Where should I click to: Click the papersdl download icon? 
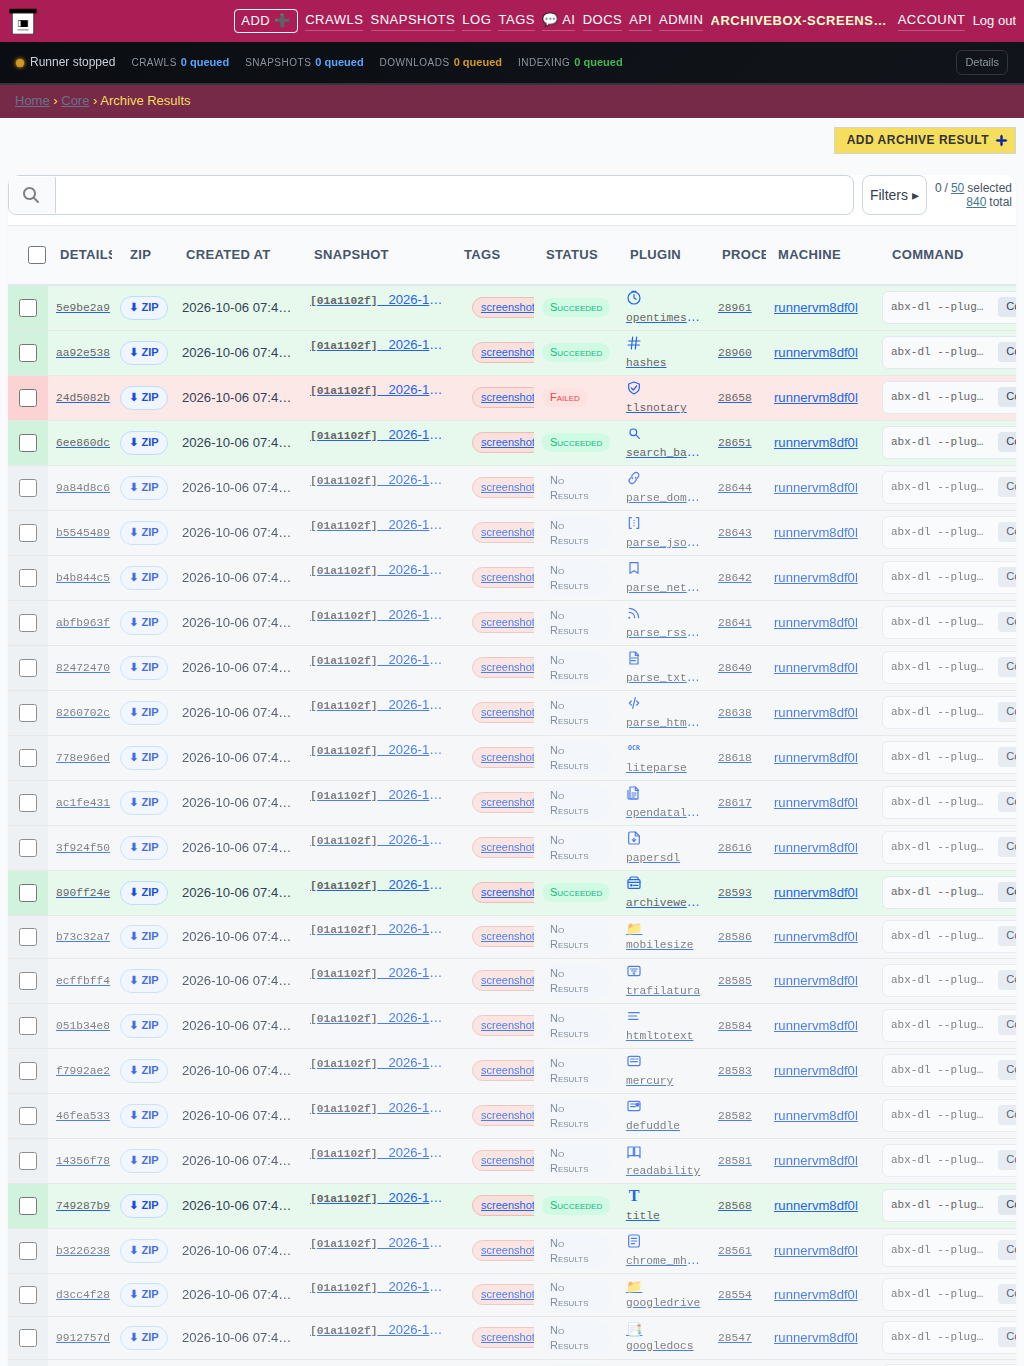pos(634,838)
